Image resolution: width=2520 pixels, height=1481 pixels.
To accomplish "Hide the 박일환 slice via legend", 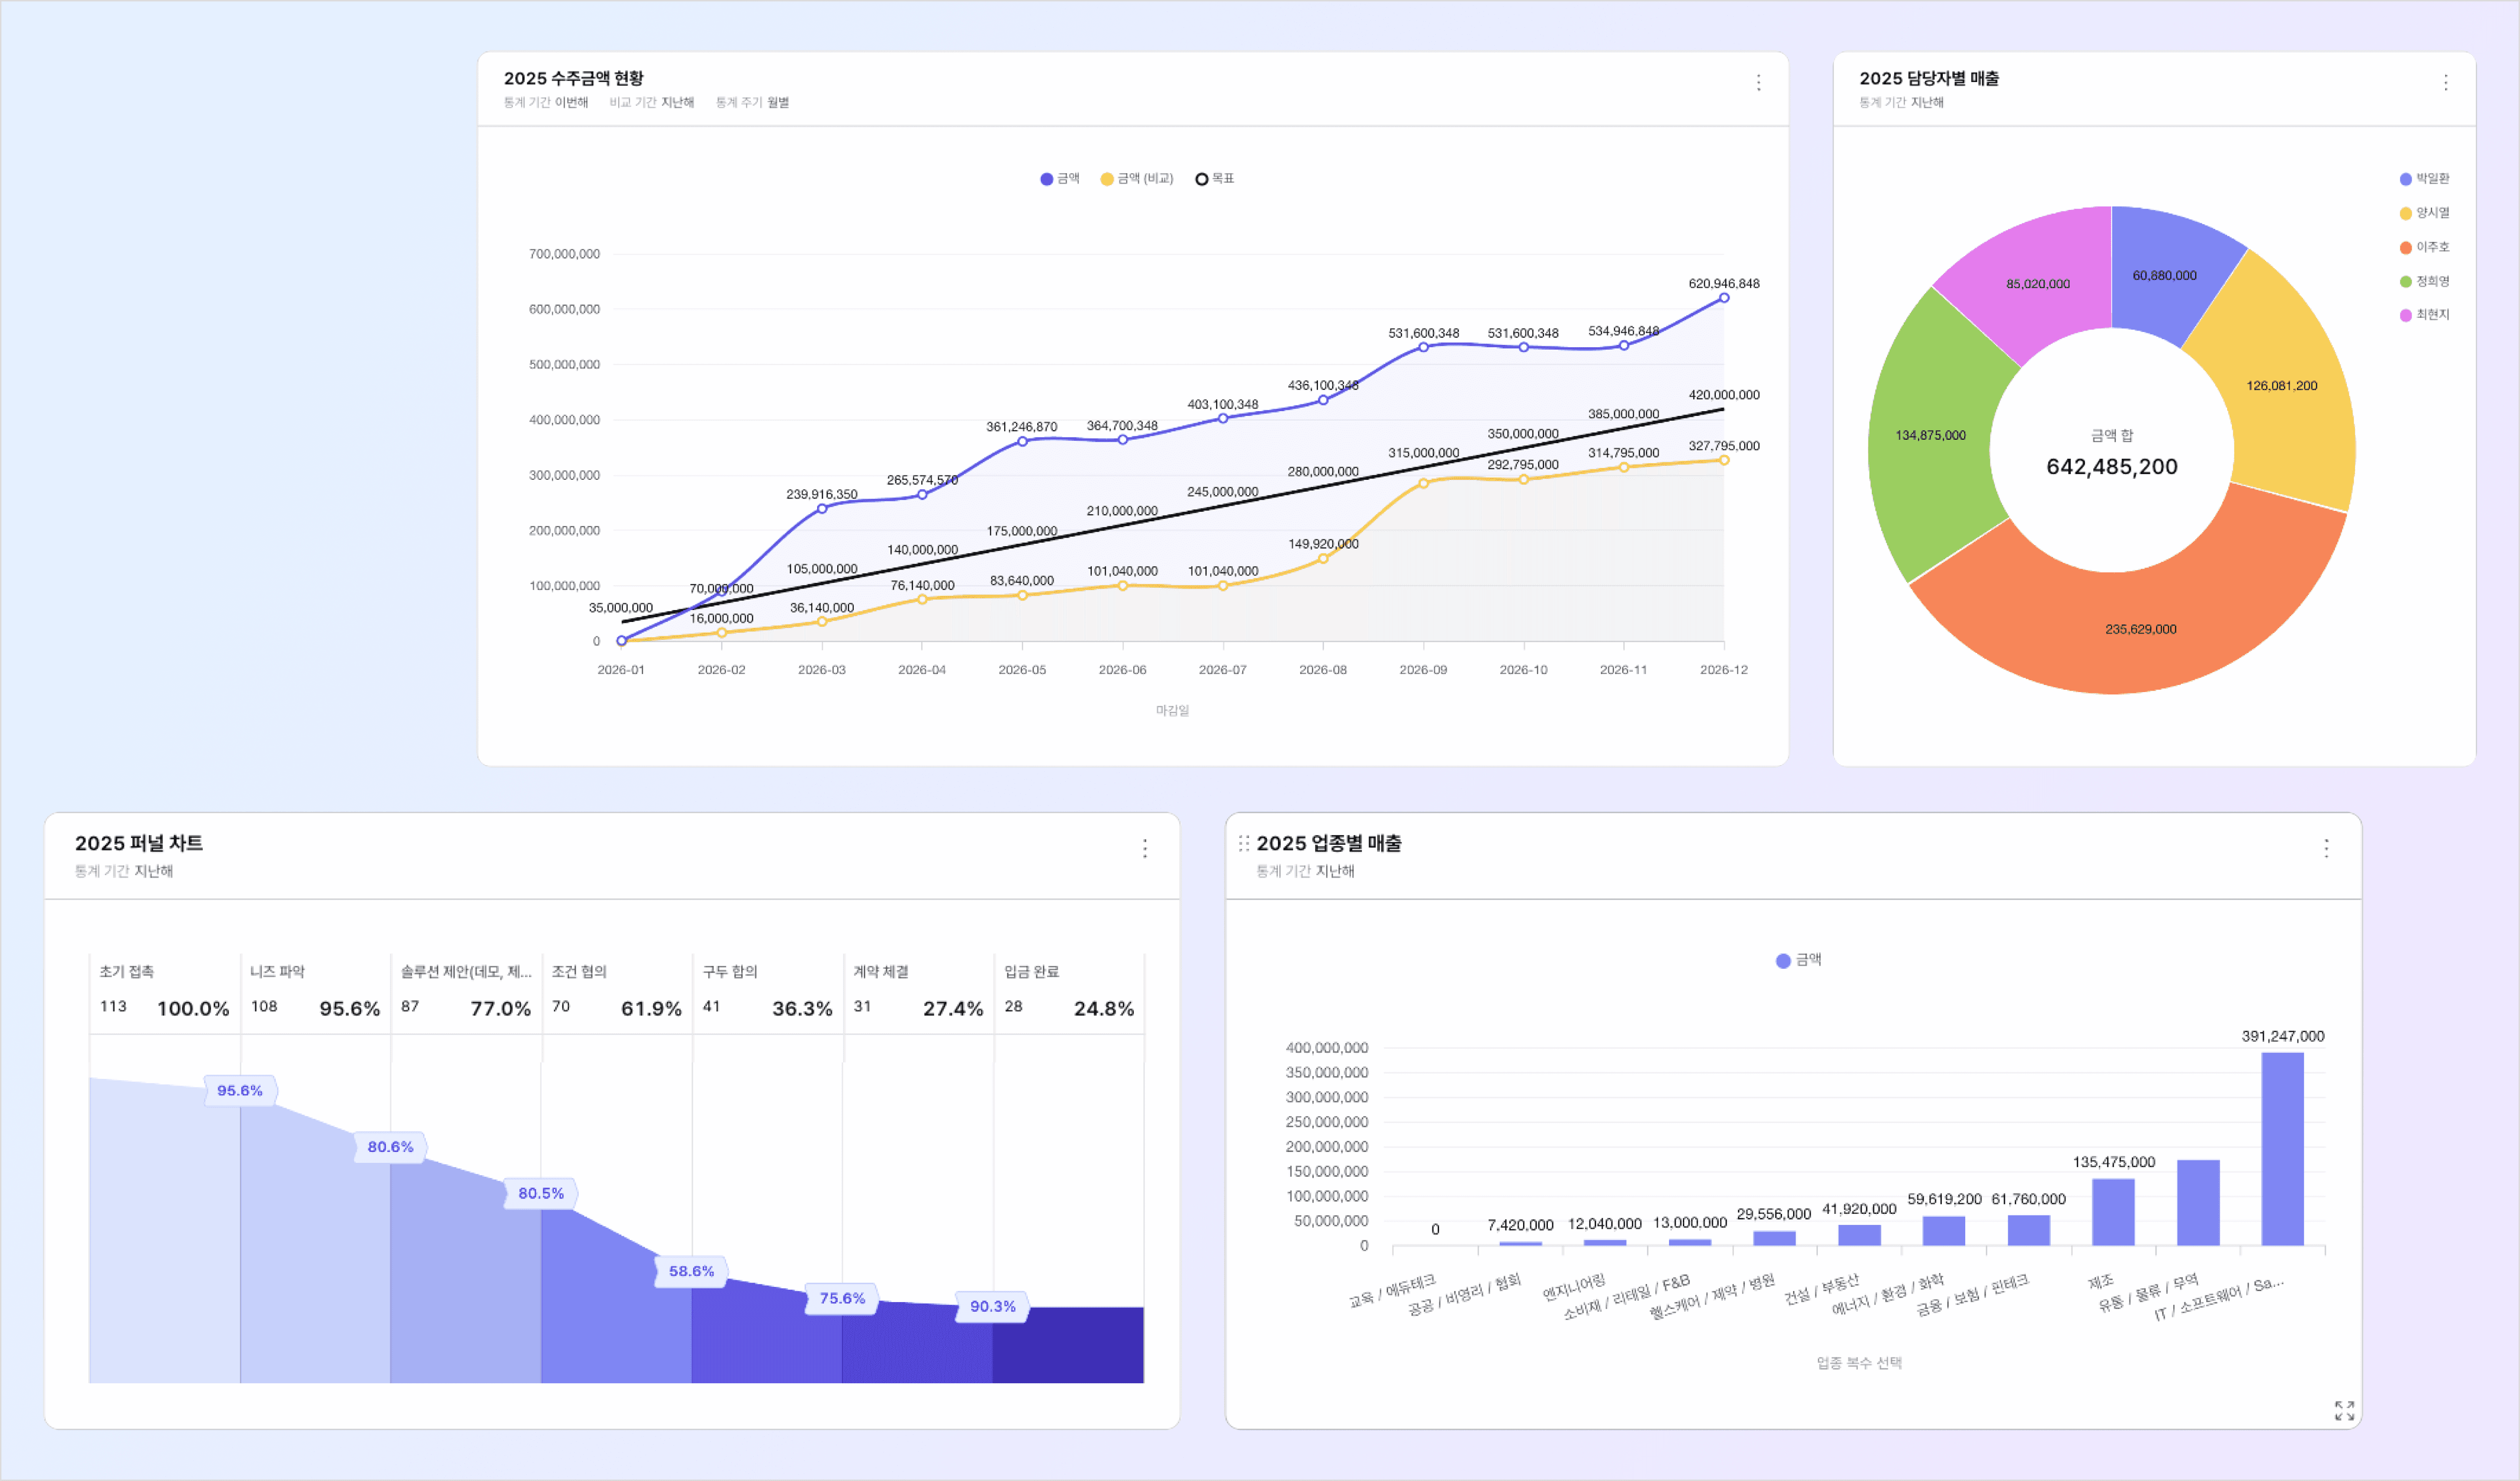I will point(2424,179).
